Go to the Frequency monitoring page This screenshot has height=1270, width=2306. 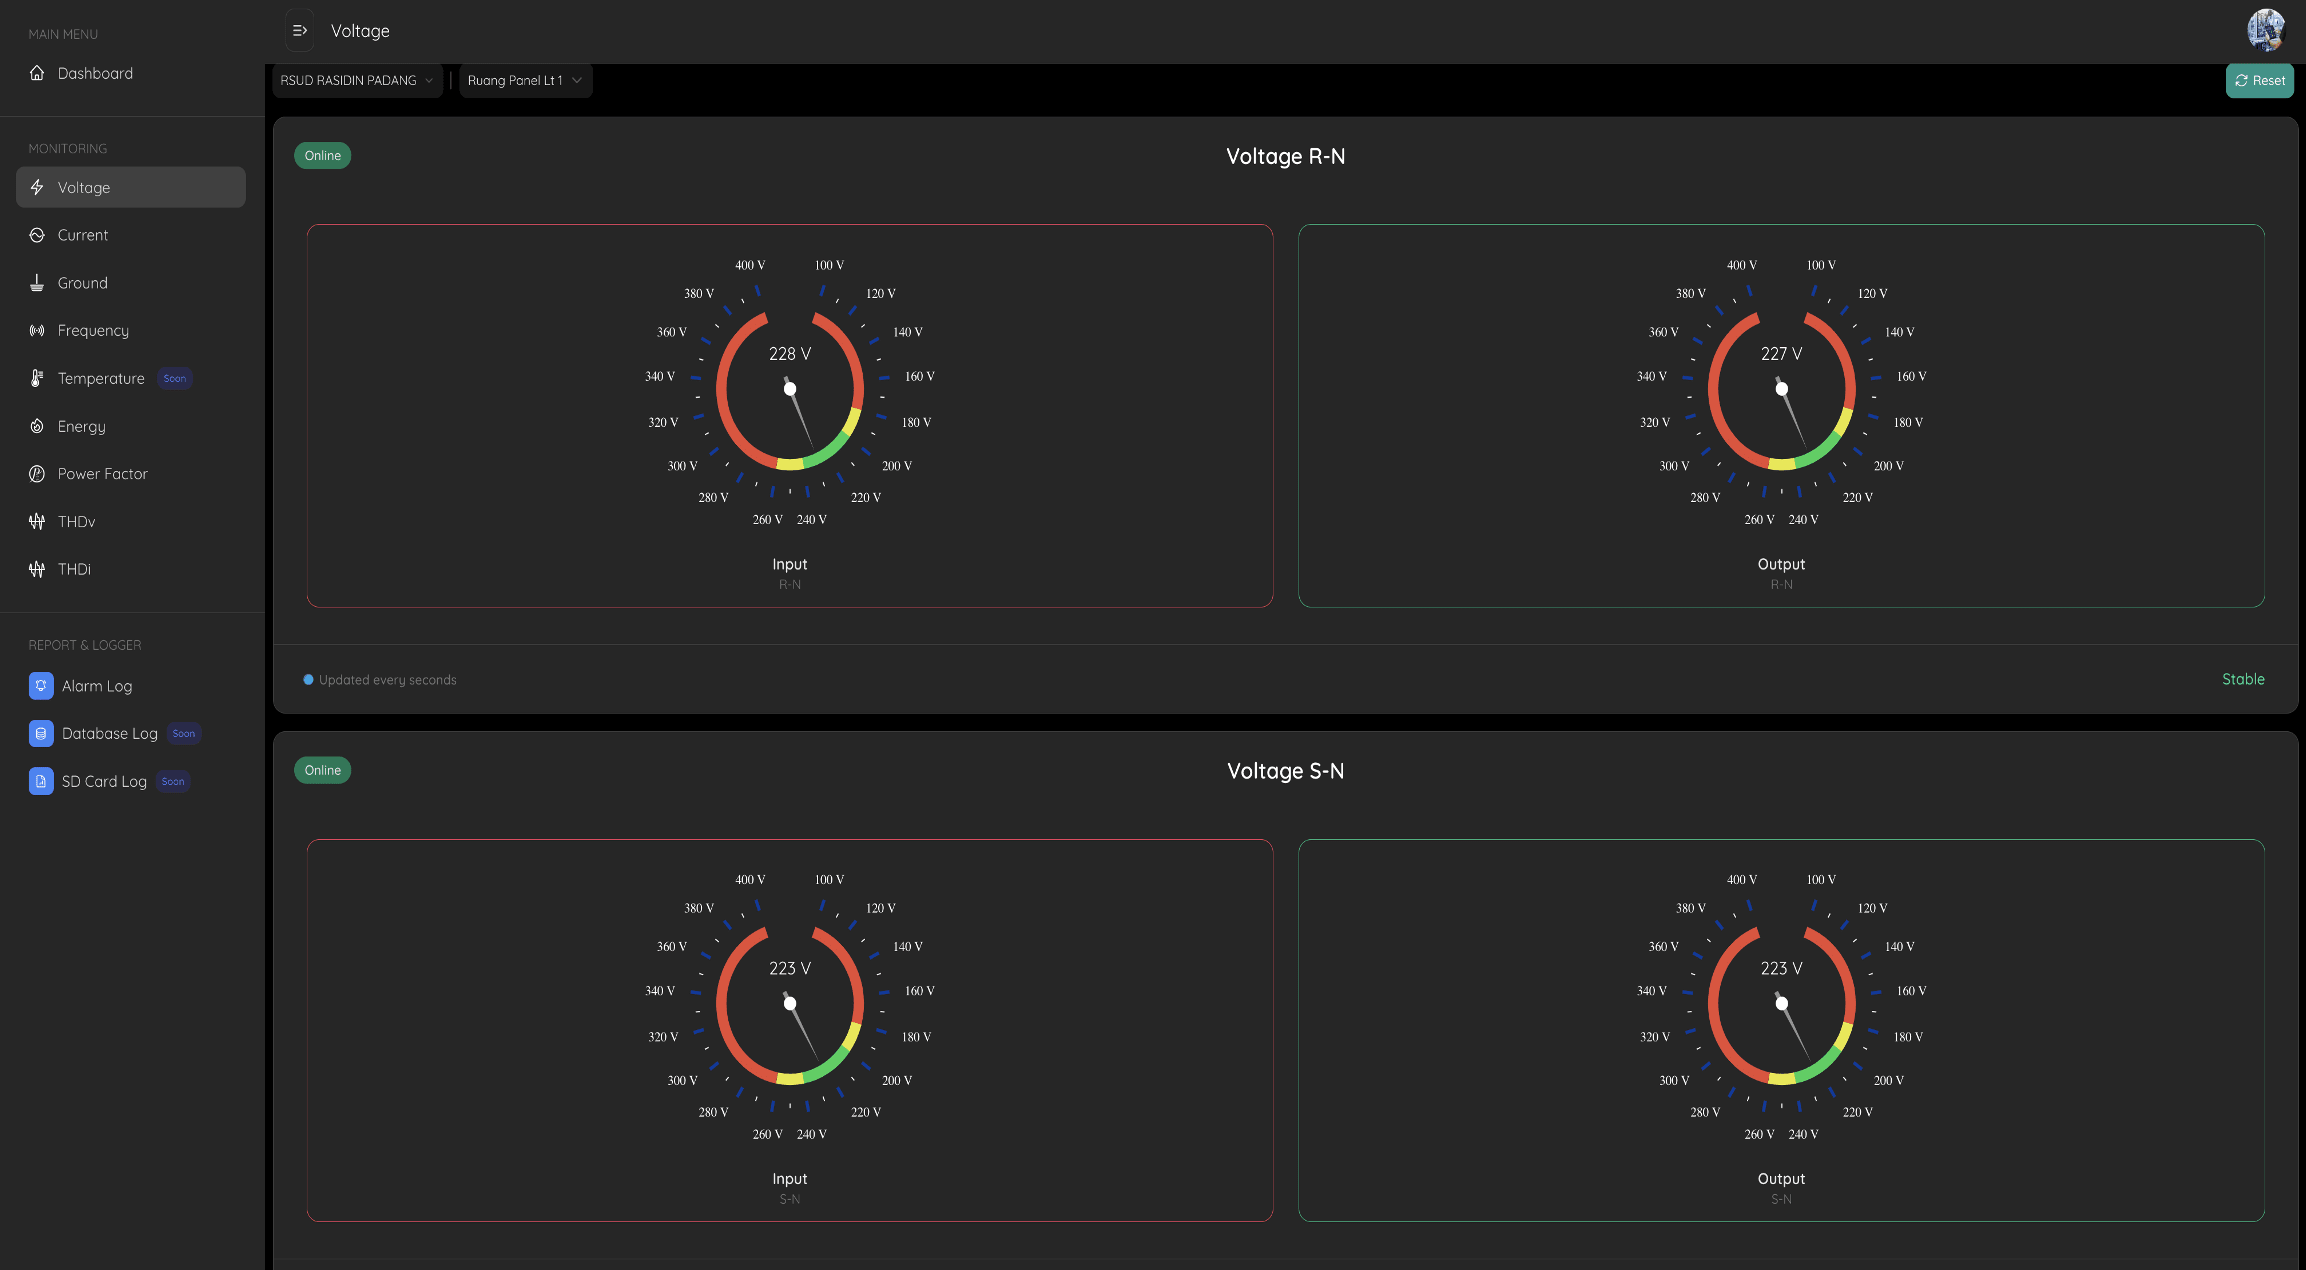coord(131,330)
